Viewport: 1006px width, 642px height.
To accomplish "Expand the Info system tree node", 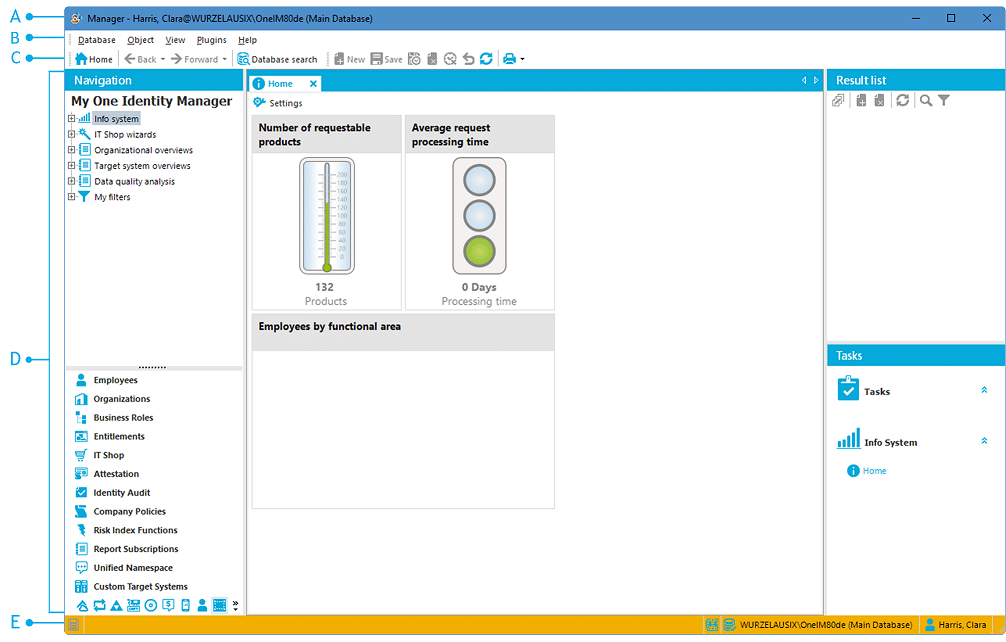I will tap(71, 119).
